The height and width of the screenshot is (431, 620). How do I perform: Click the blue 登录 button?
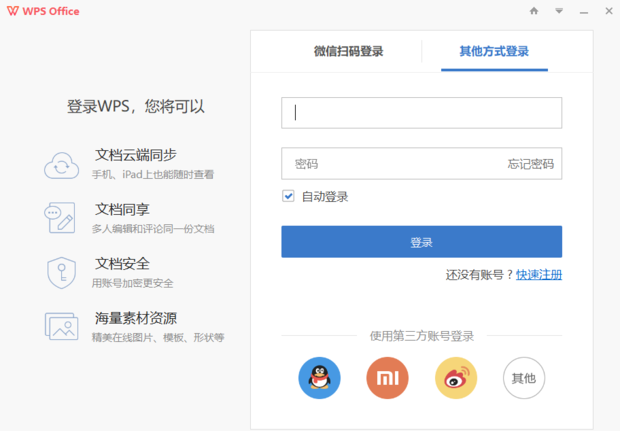(422, 242)
